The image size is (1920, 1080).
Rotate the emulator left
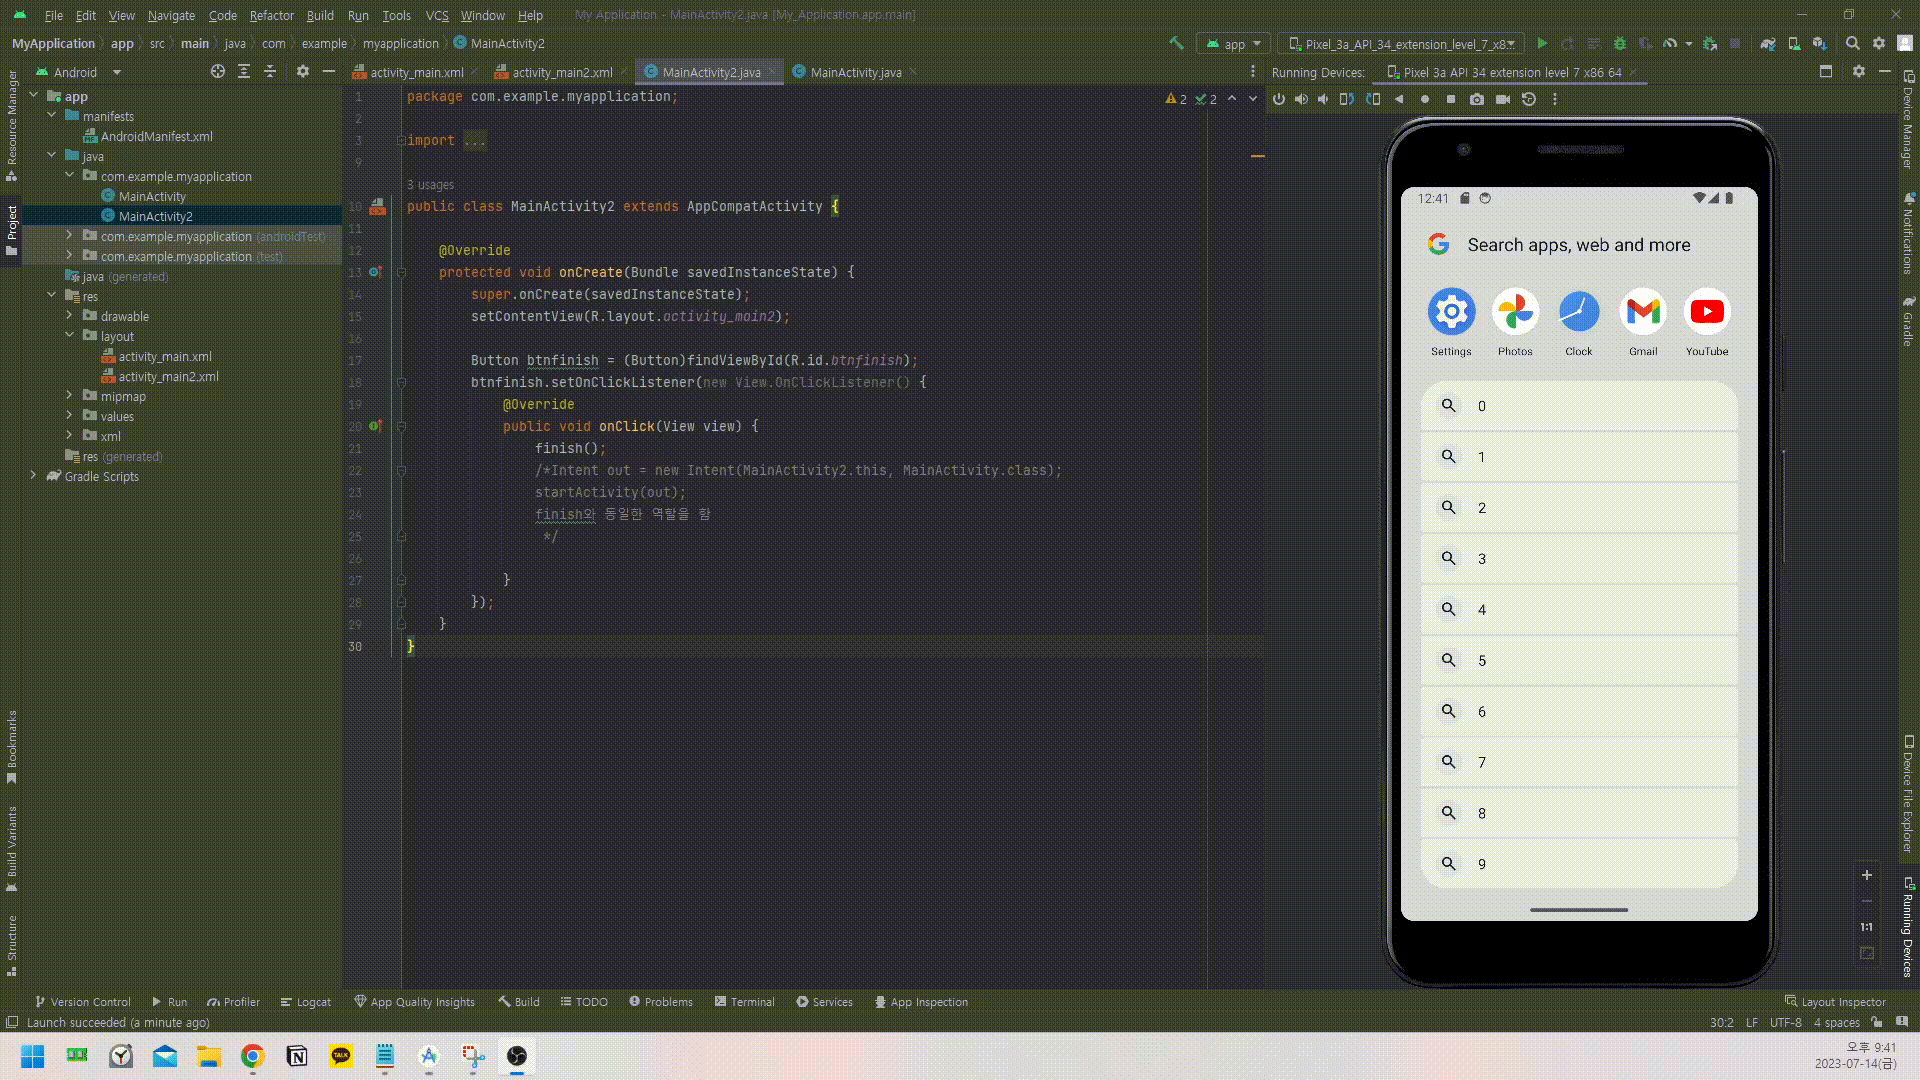(1347, 99)
